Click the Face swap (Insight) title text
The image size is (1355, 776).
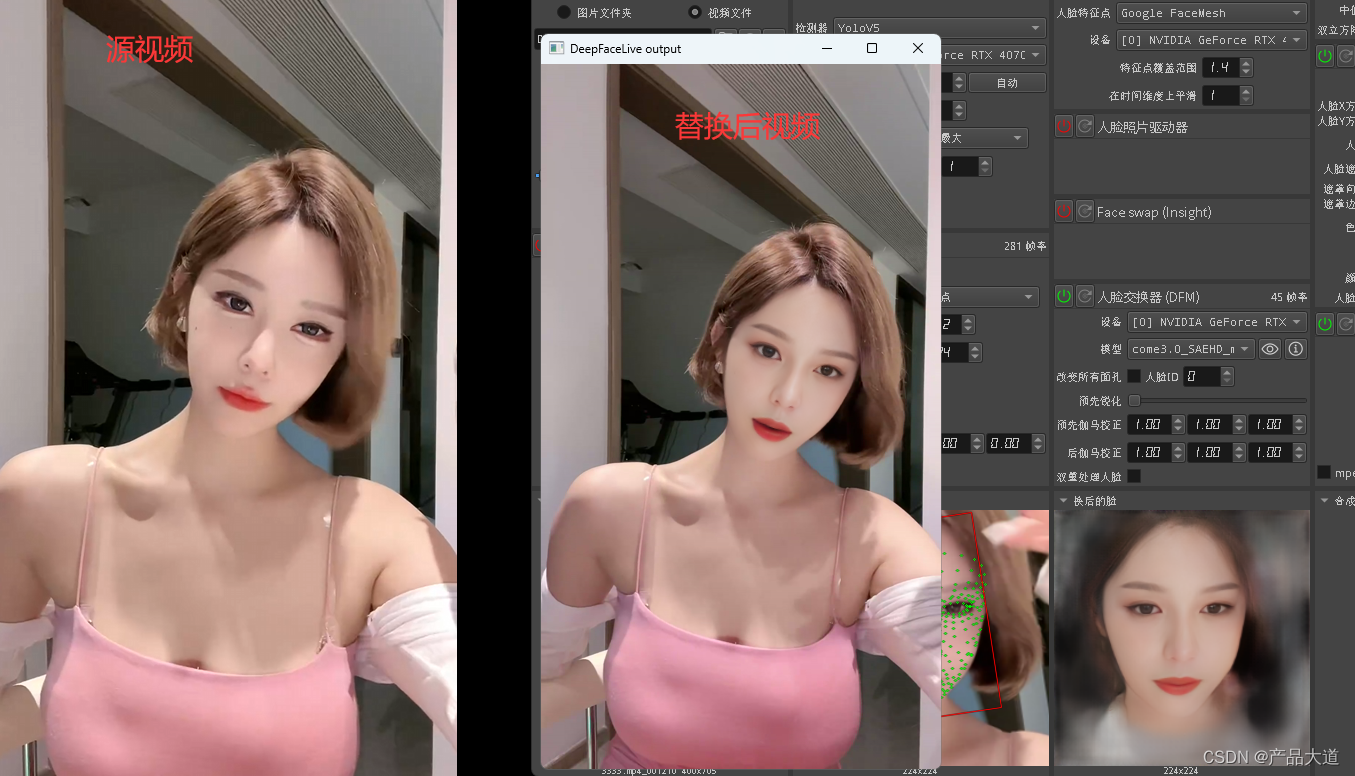click(x=1154, y=212)
